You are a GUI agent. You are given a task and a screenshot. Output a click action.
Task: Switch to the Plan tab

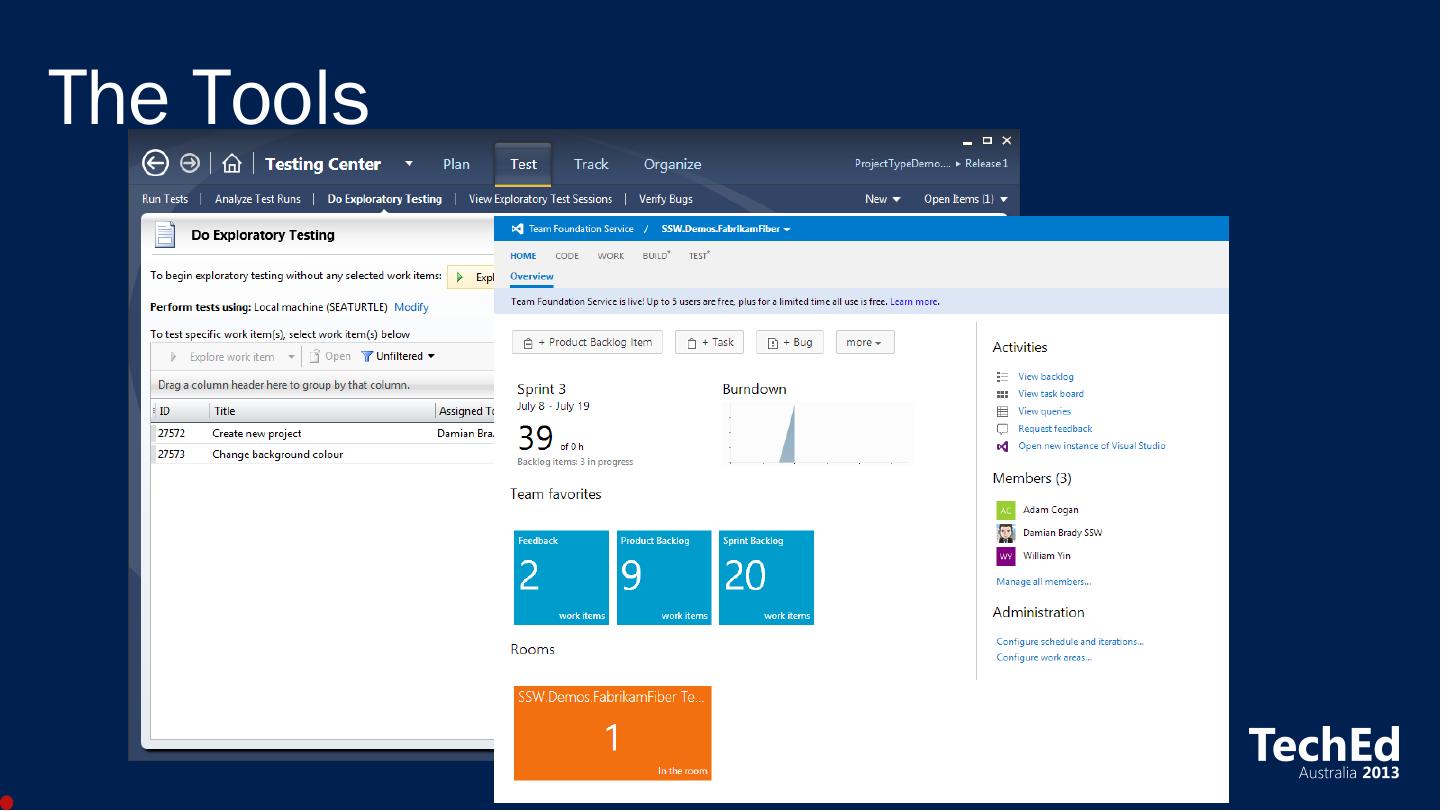click(456, 164)
